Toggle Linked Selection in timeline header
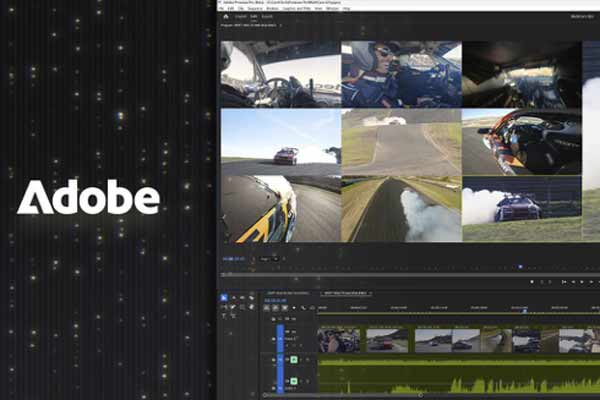The image size is (600, 400). coord(285,308)
